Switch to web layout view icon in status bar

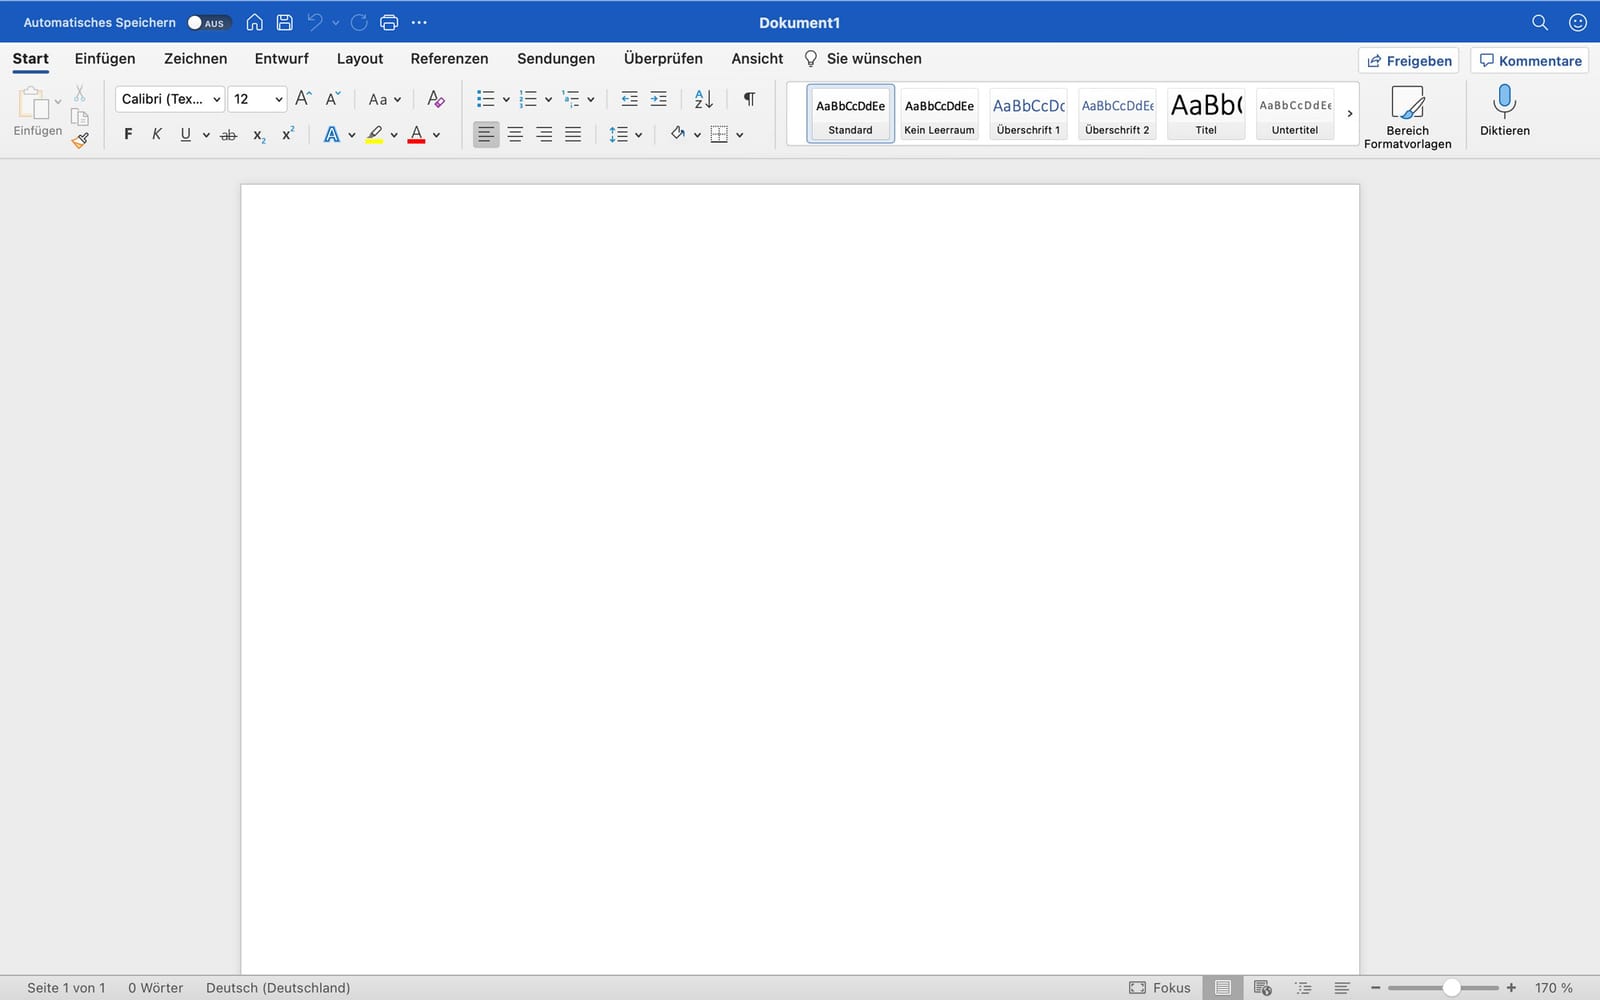coord(1263,988)
